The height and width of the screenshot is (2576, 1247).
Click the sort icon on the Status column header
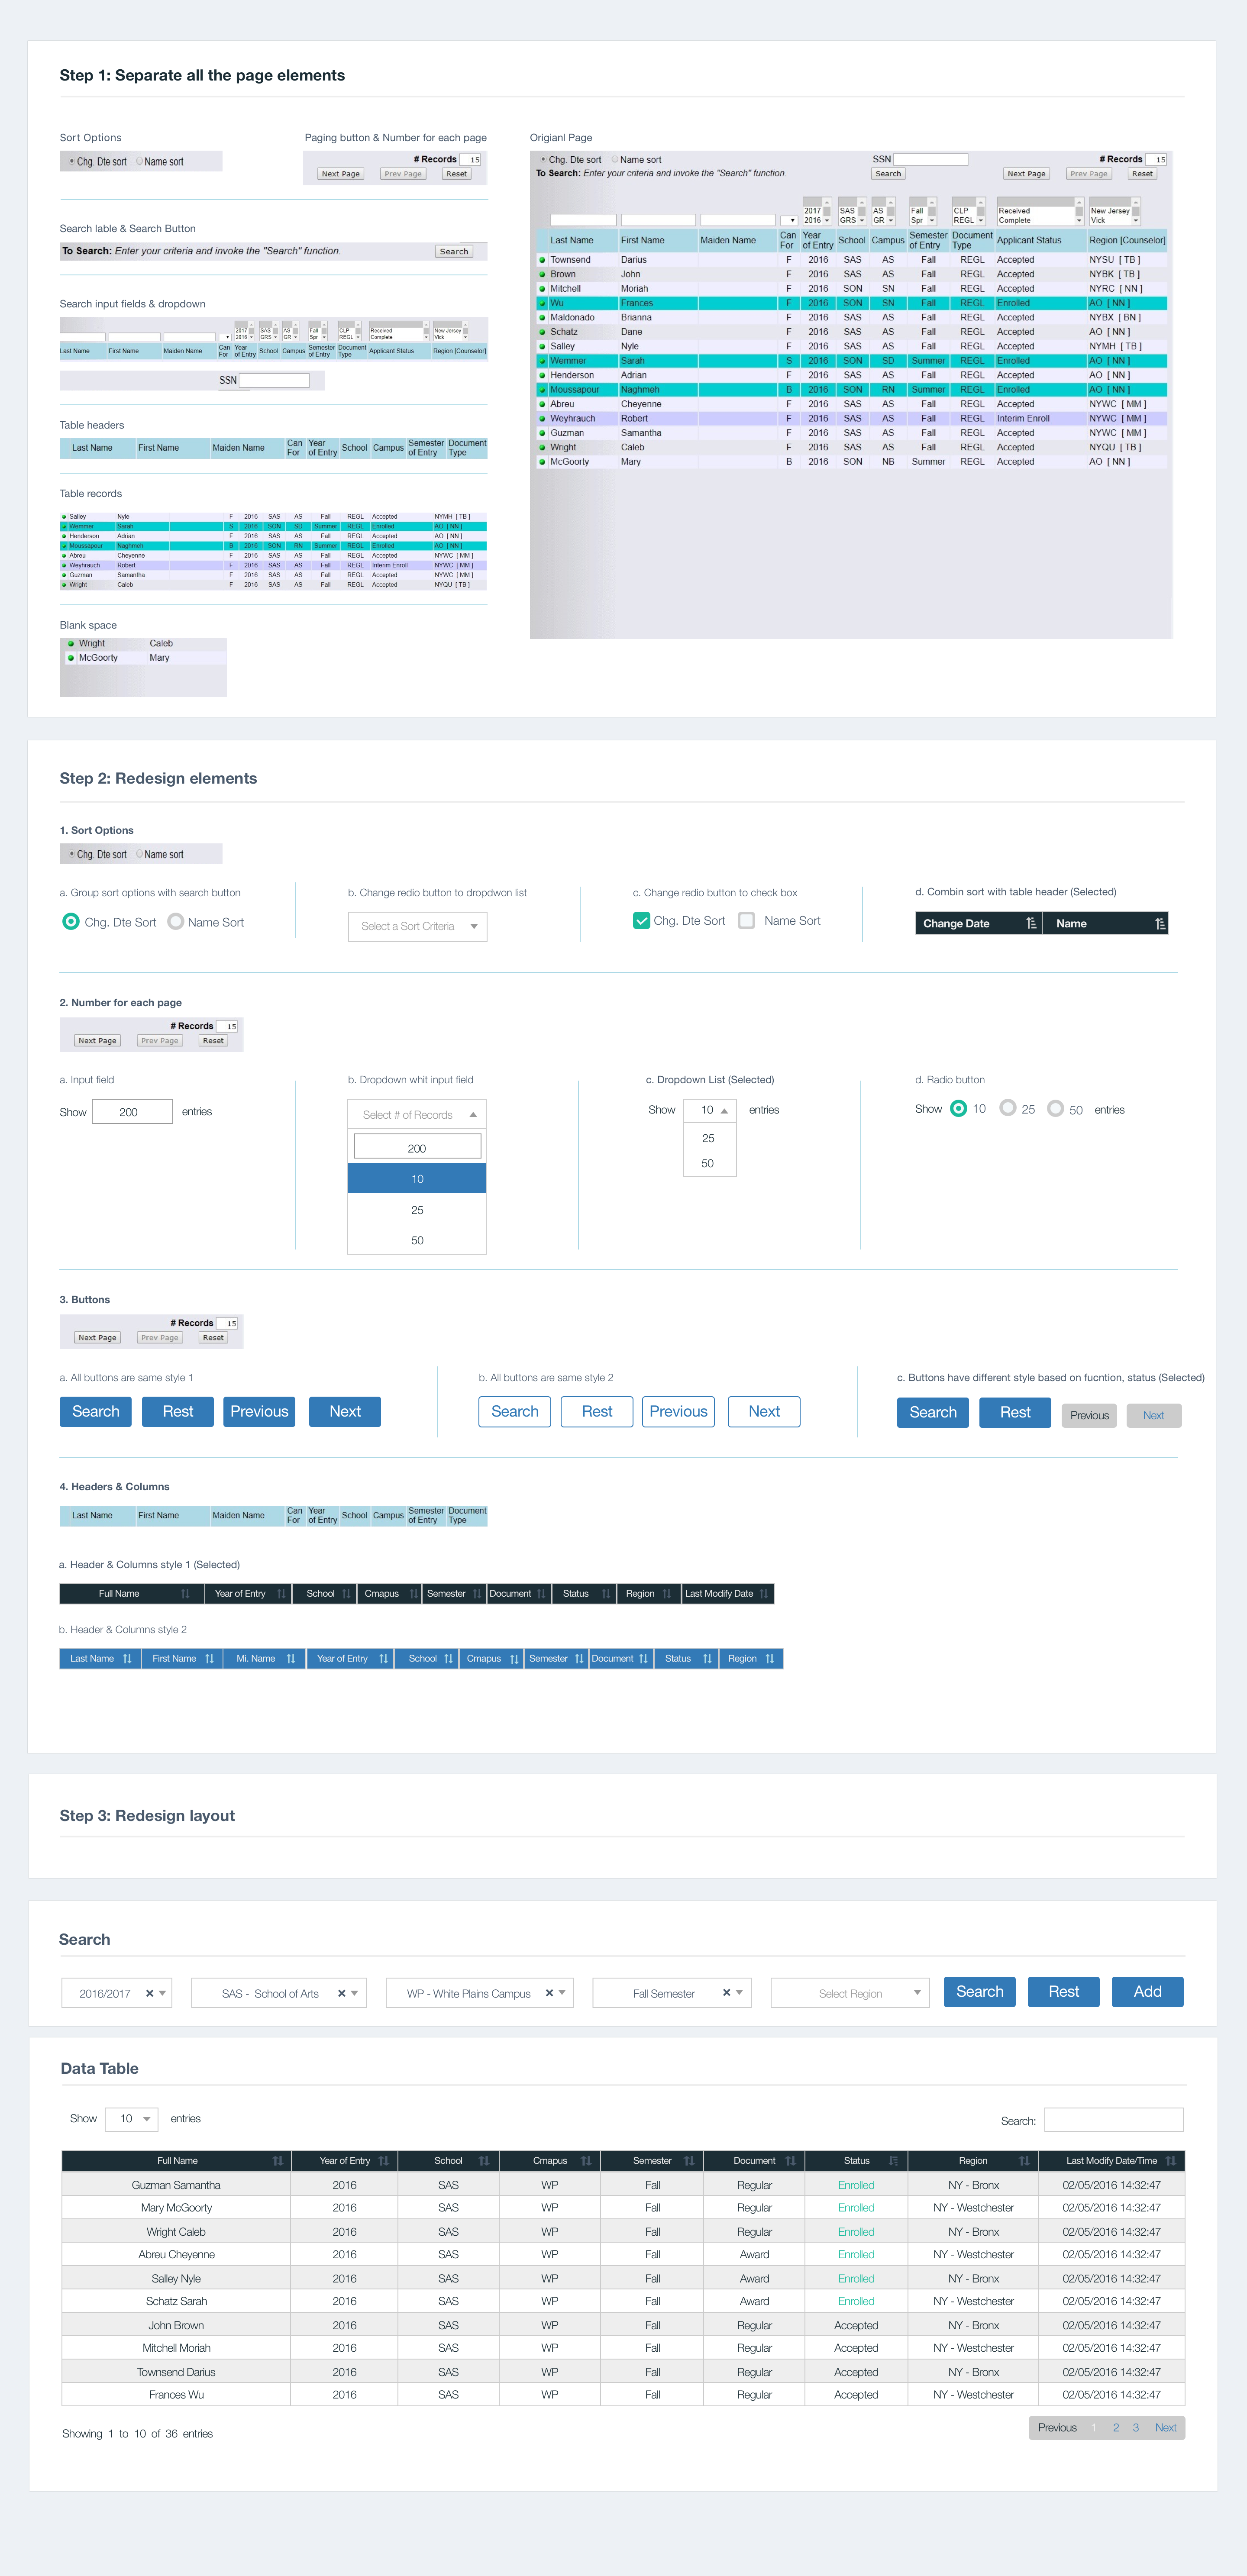[x=893, y=2161]
